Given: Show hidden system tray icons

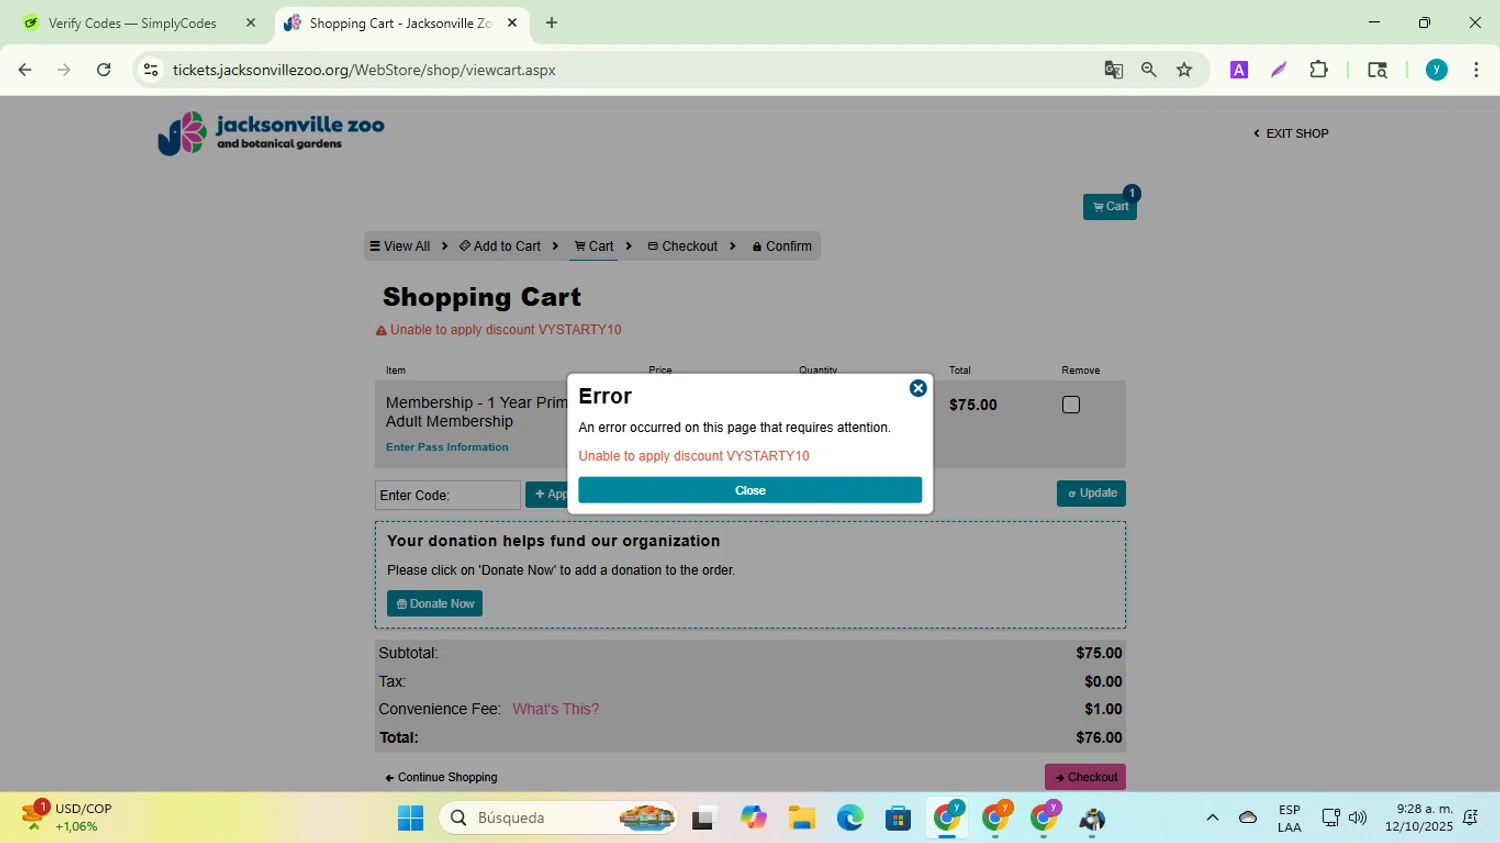Looking at the screenshot, I should coord(1212,818).
